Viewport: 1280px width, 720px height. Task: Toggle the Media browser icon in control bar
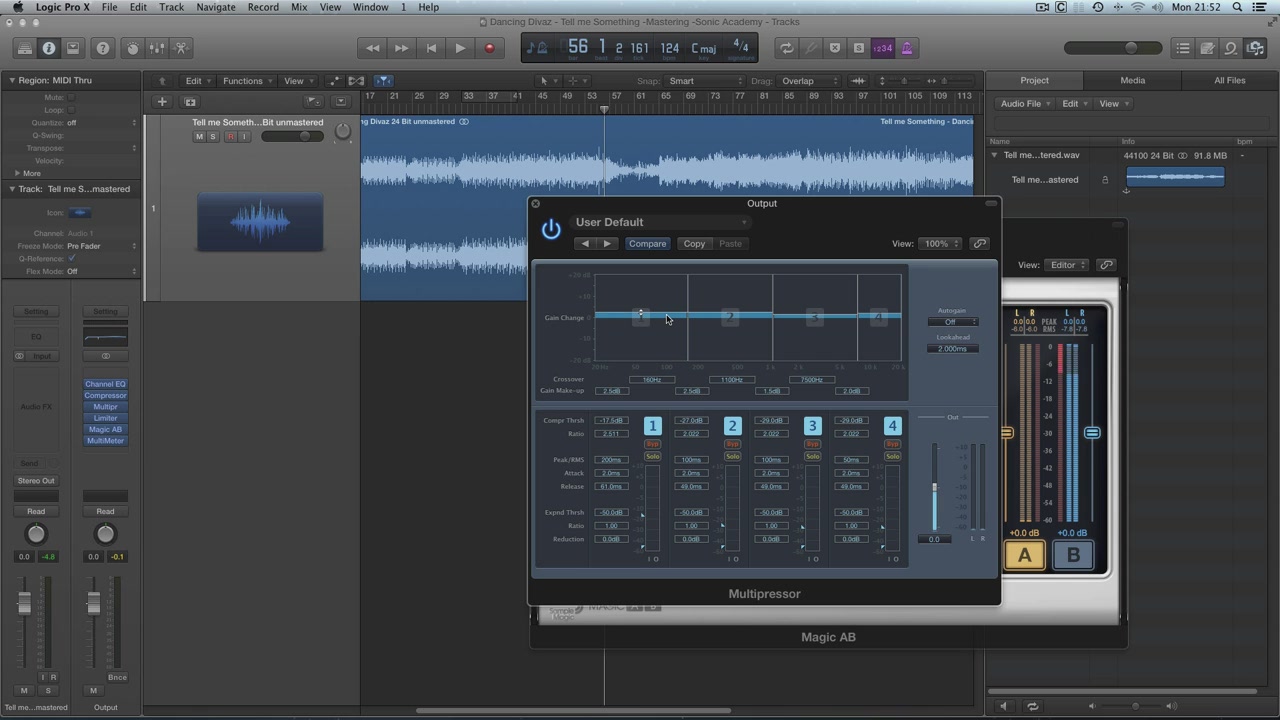pos(1255,48)
